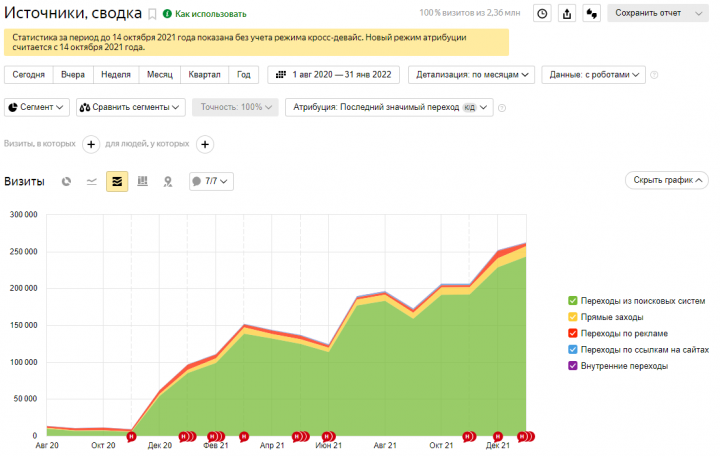
Task: Open the Точность: 100% dropdown
Action: click(235, 107)
